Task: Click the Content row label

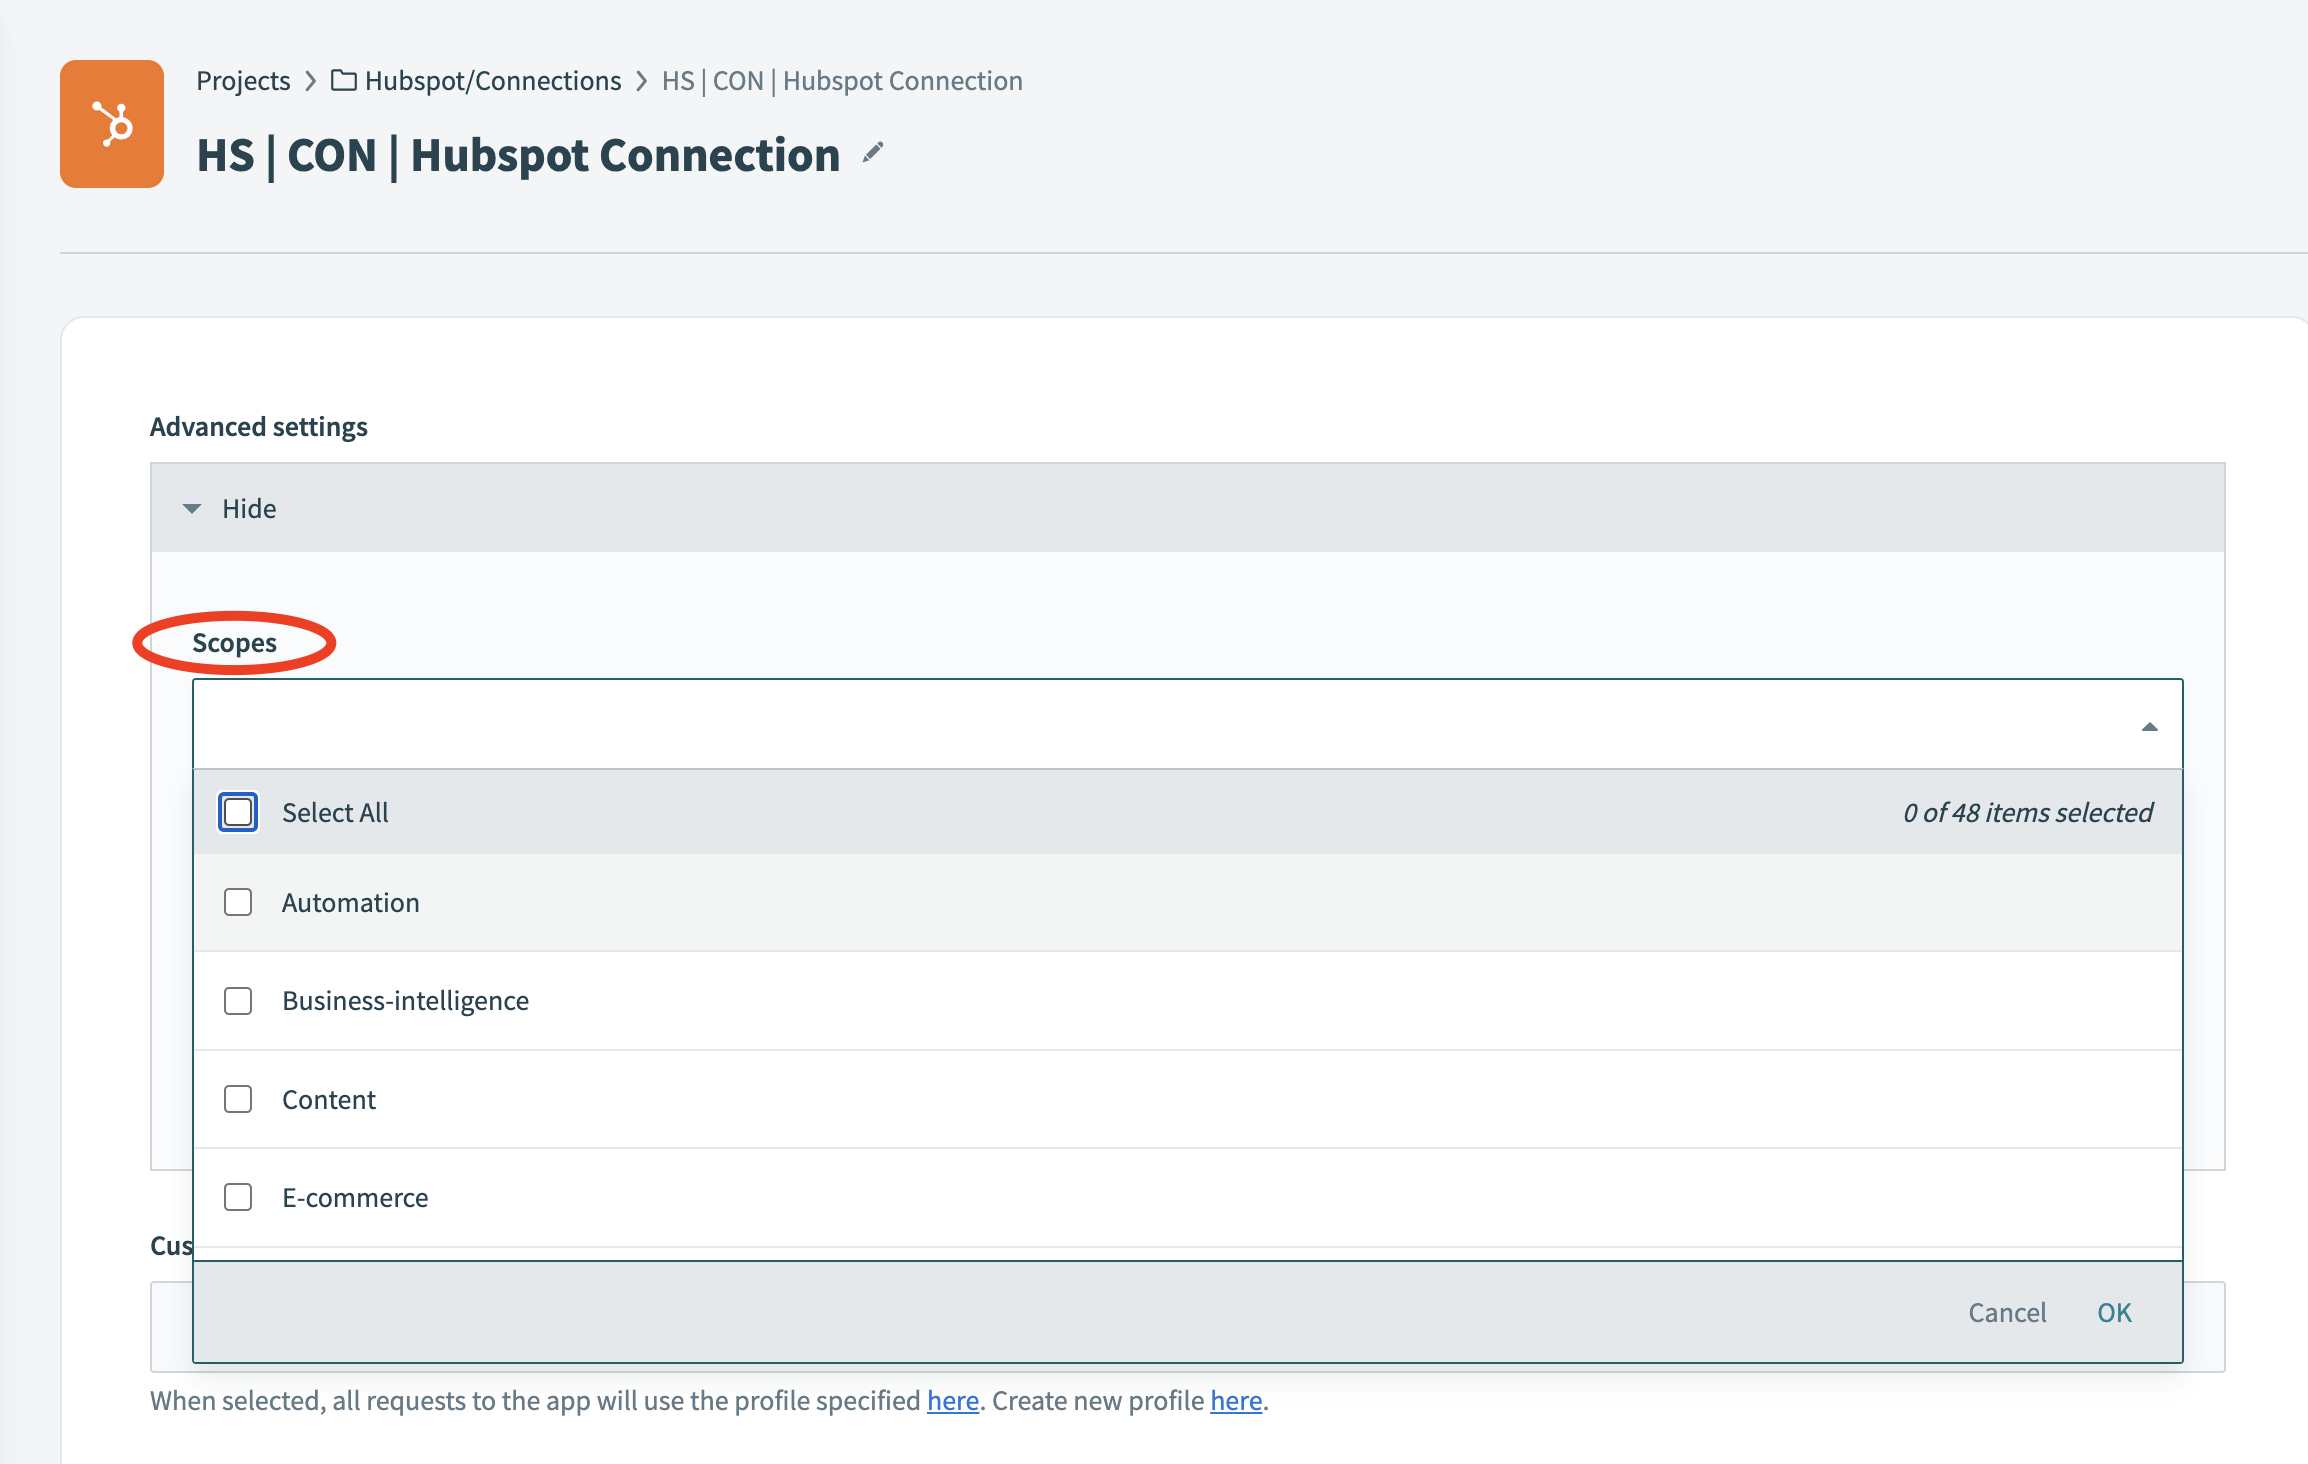Action: point(329,1099)
